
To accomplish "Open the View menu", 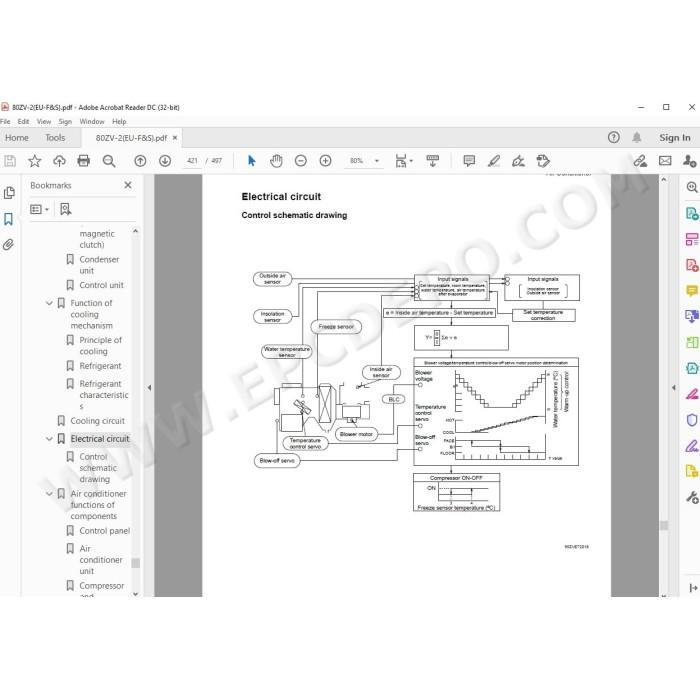I will (x=44, y=121).
